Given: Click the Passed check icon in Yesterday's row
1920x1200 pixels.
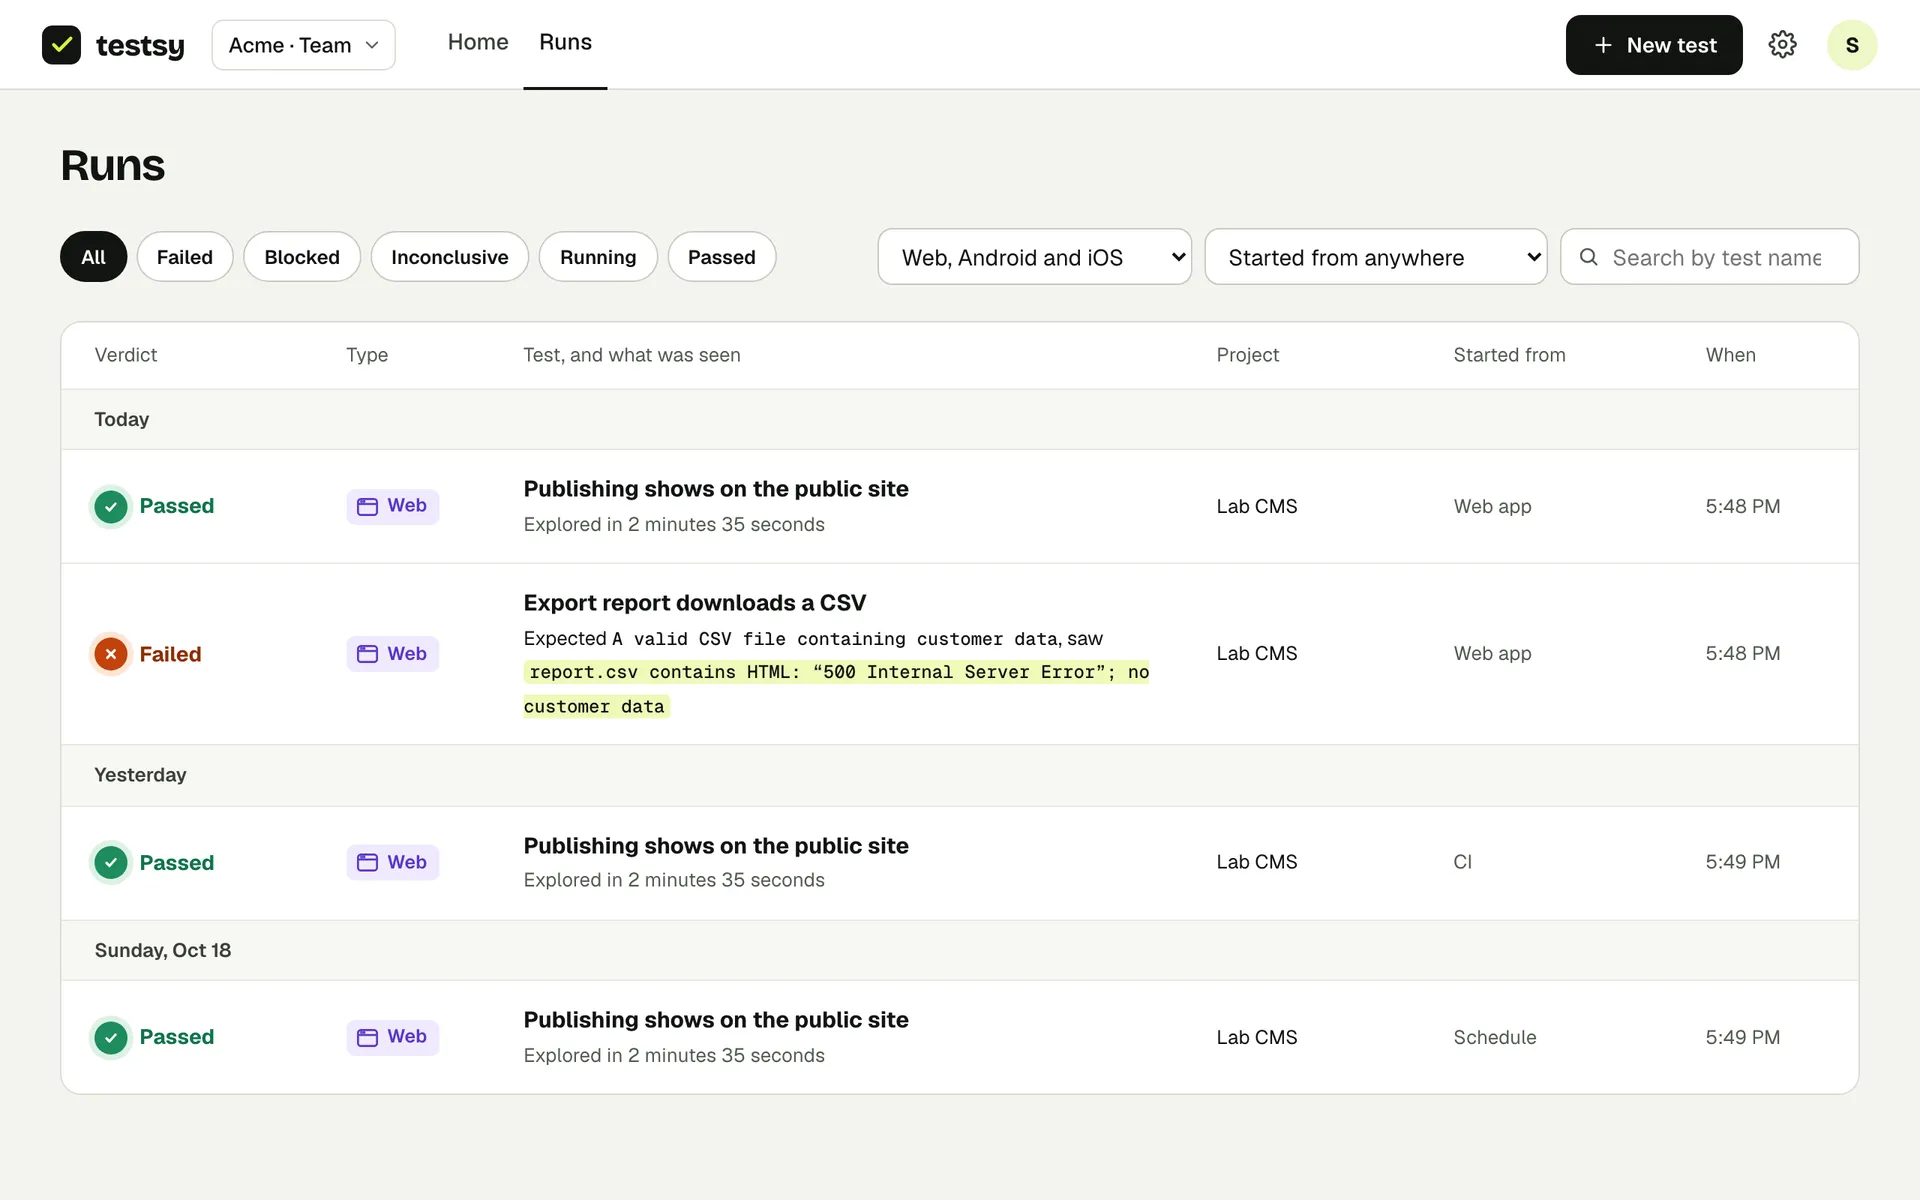Looking at the screenshot, I should point(111,862).
